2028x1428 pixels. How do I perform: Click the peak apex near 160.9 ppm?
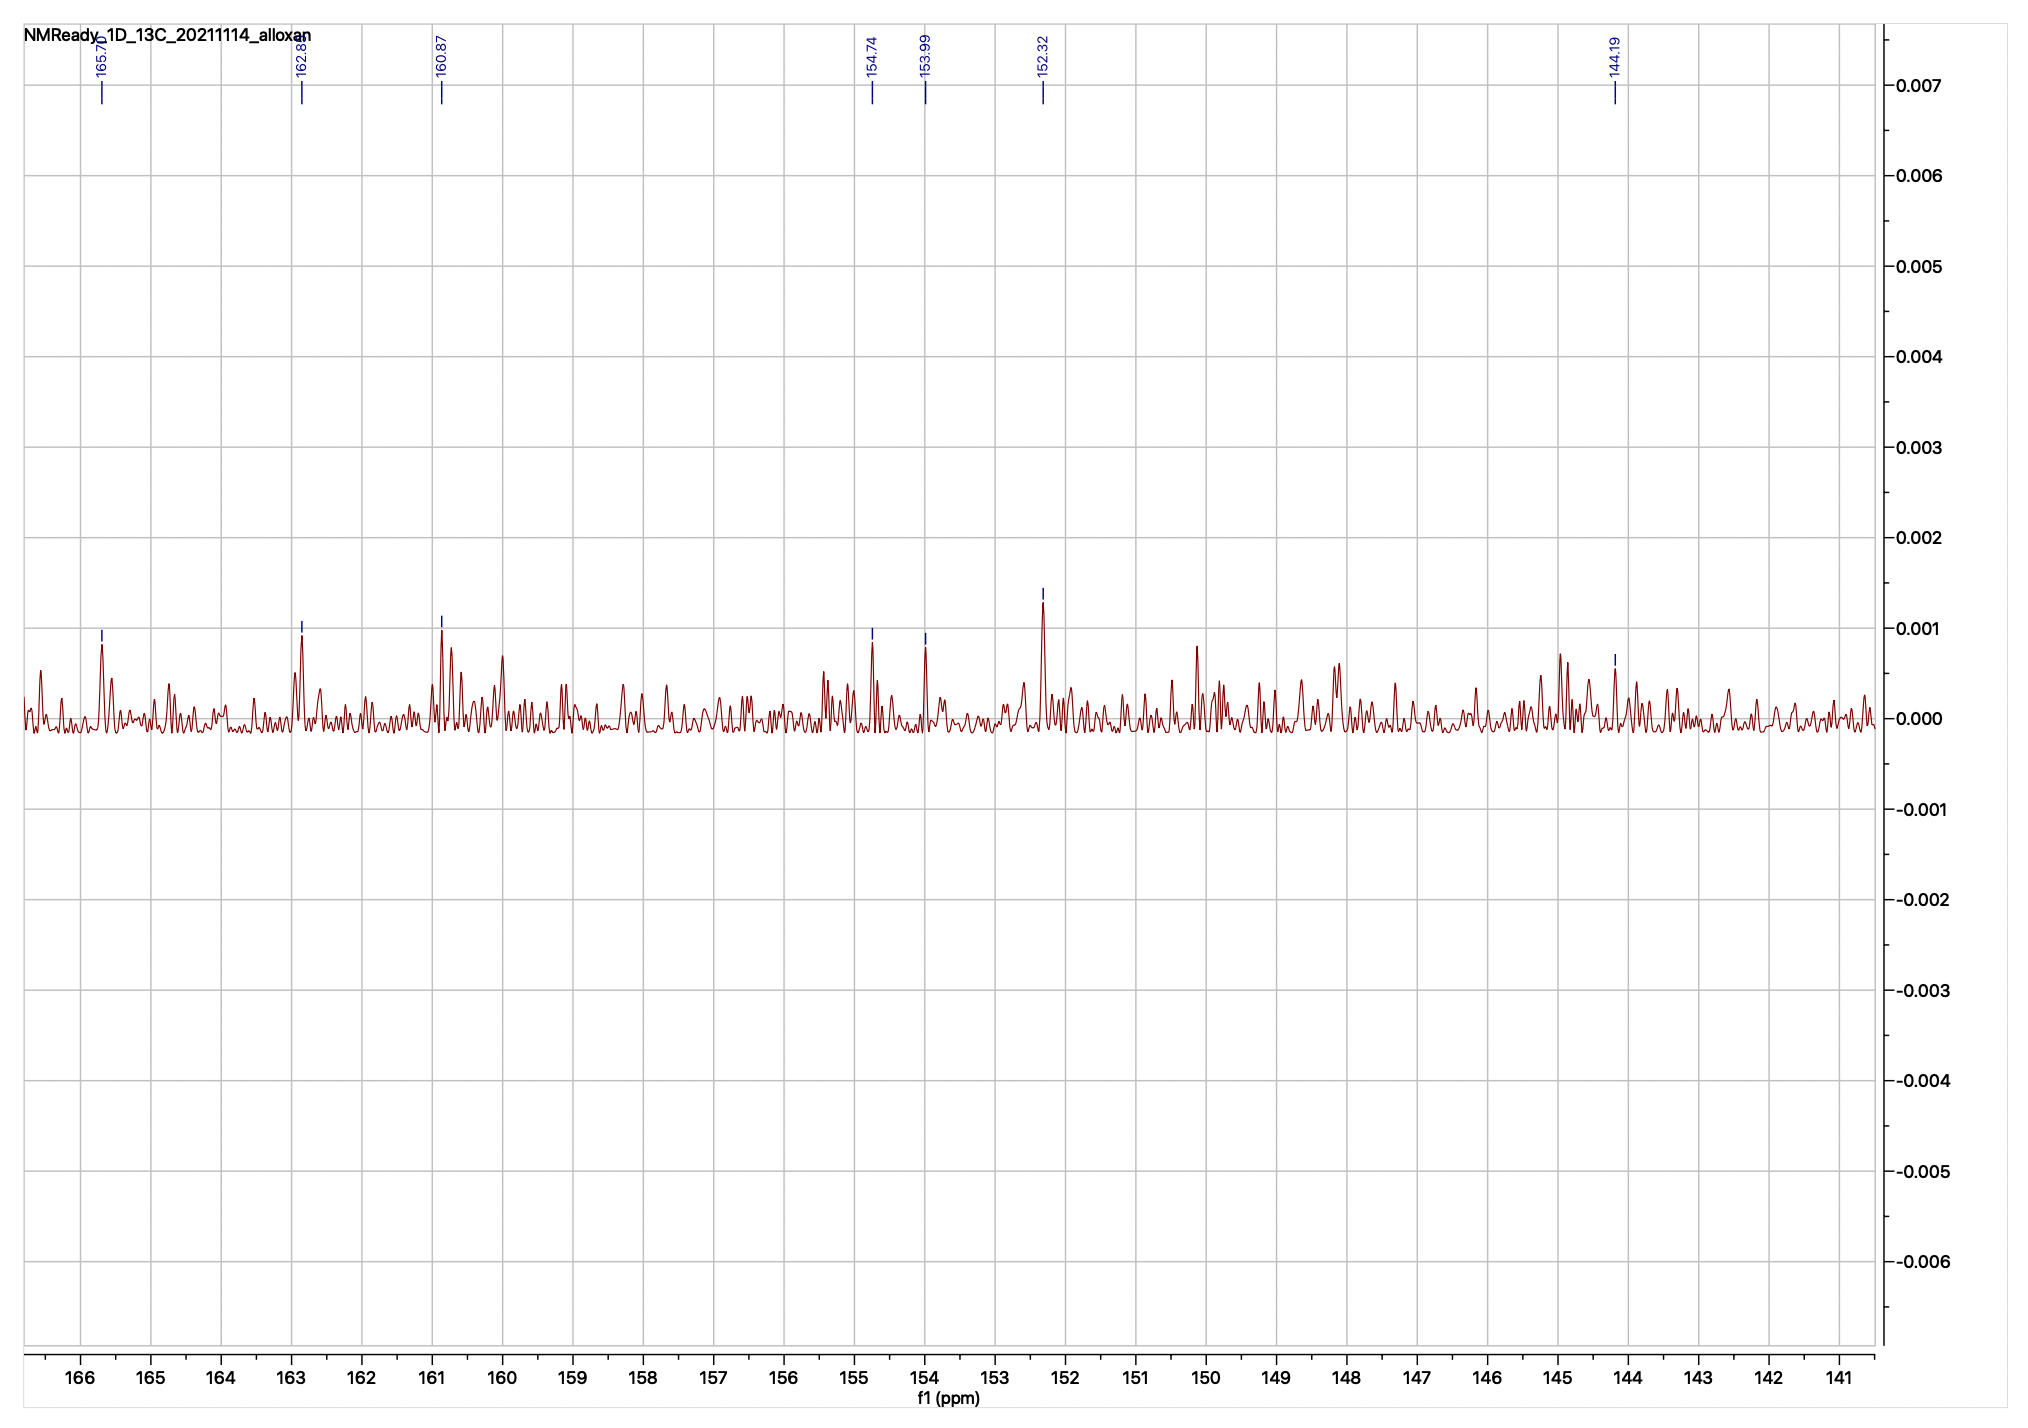[x=441, y=631]
